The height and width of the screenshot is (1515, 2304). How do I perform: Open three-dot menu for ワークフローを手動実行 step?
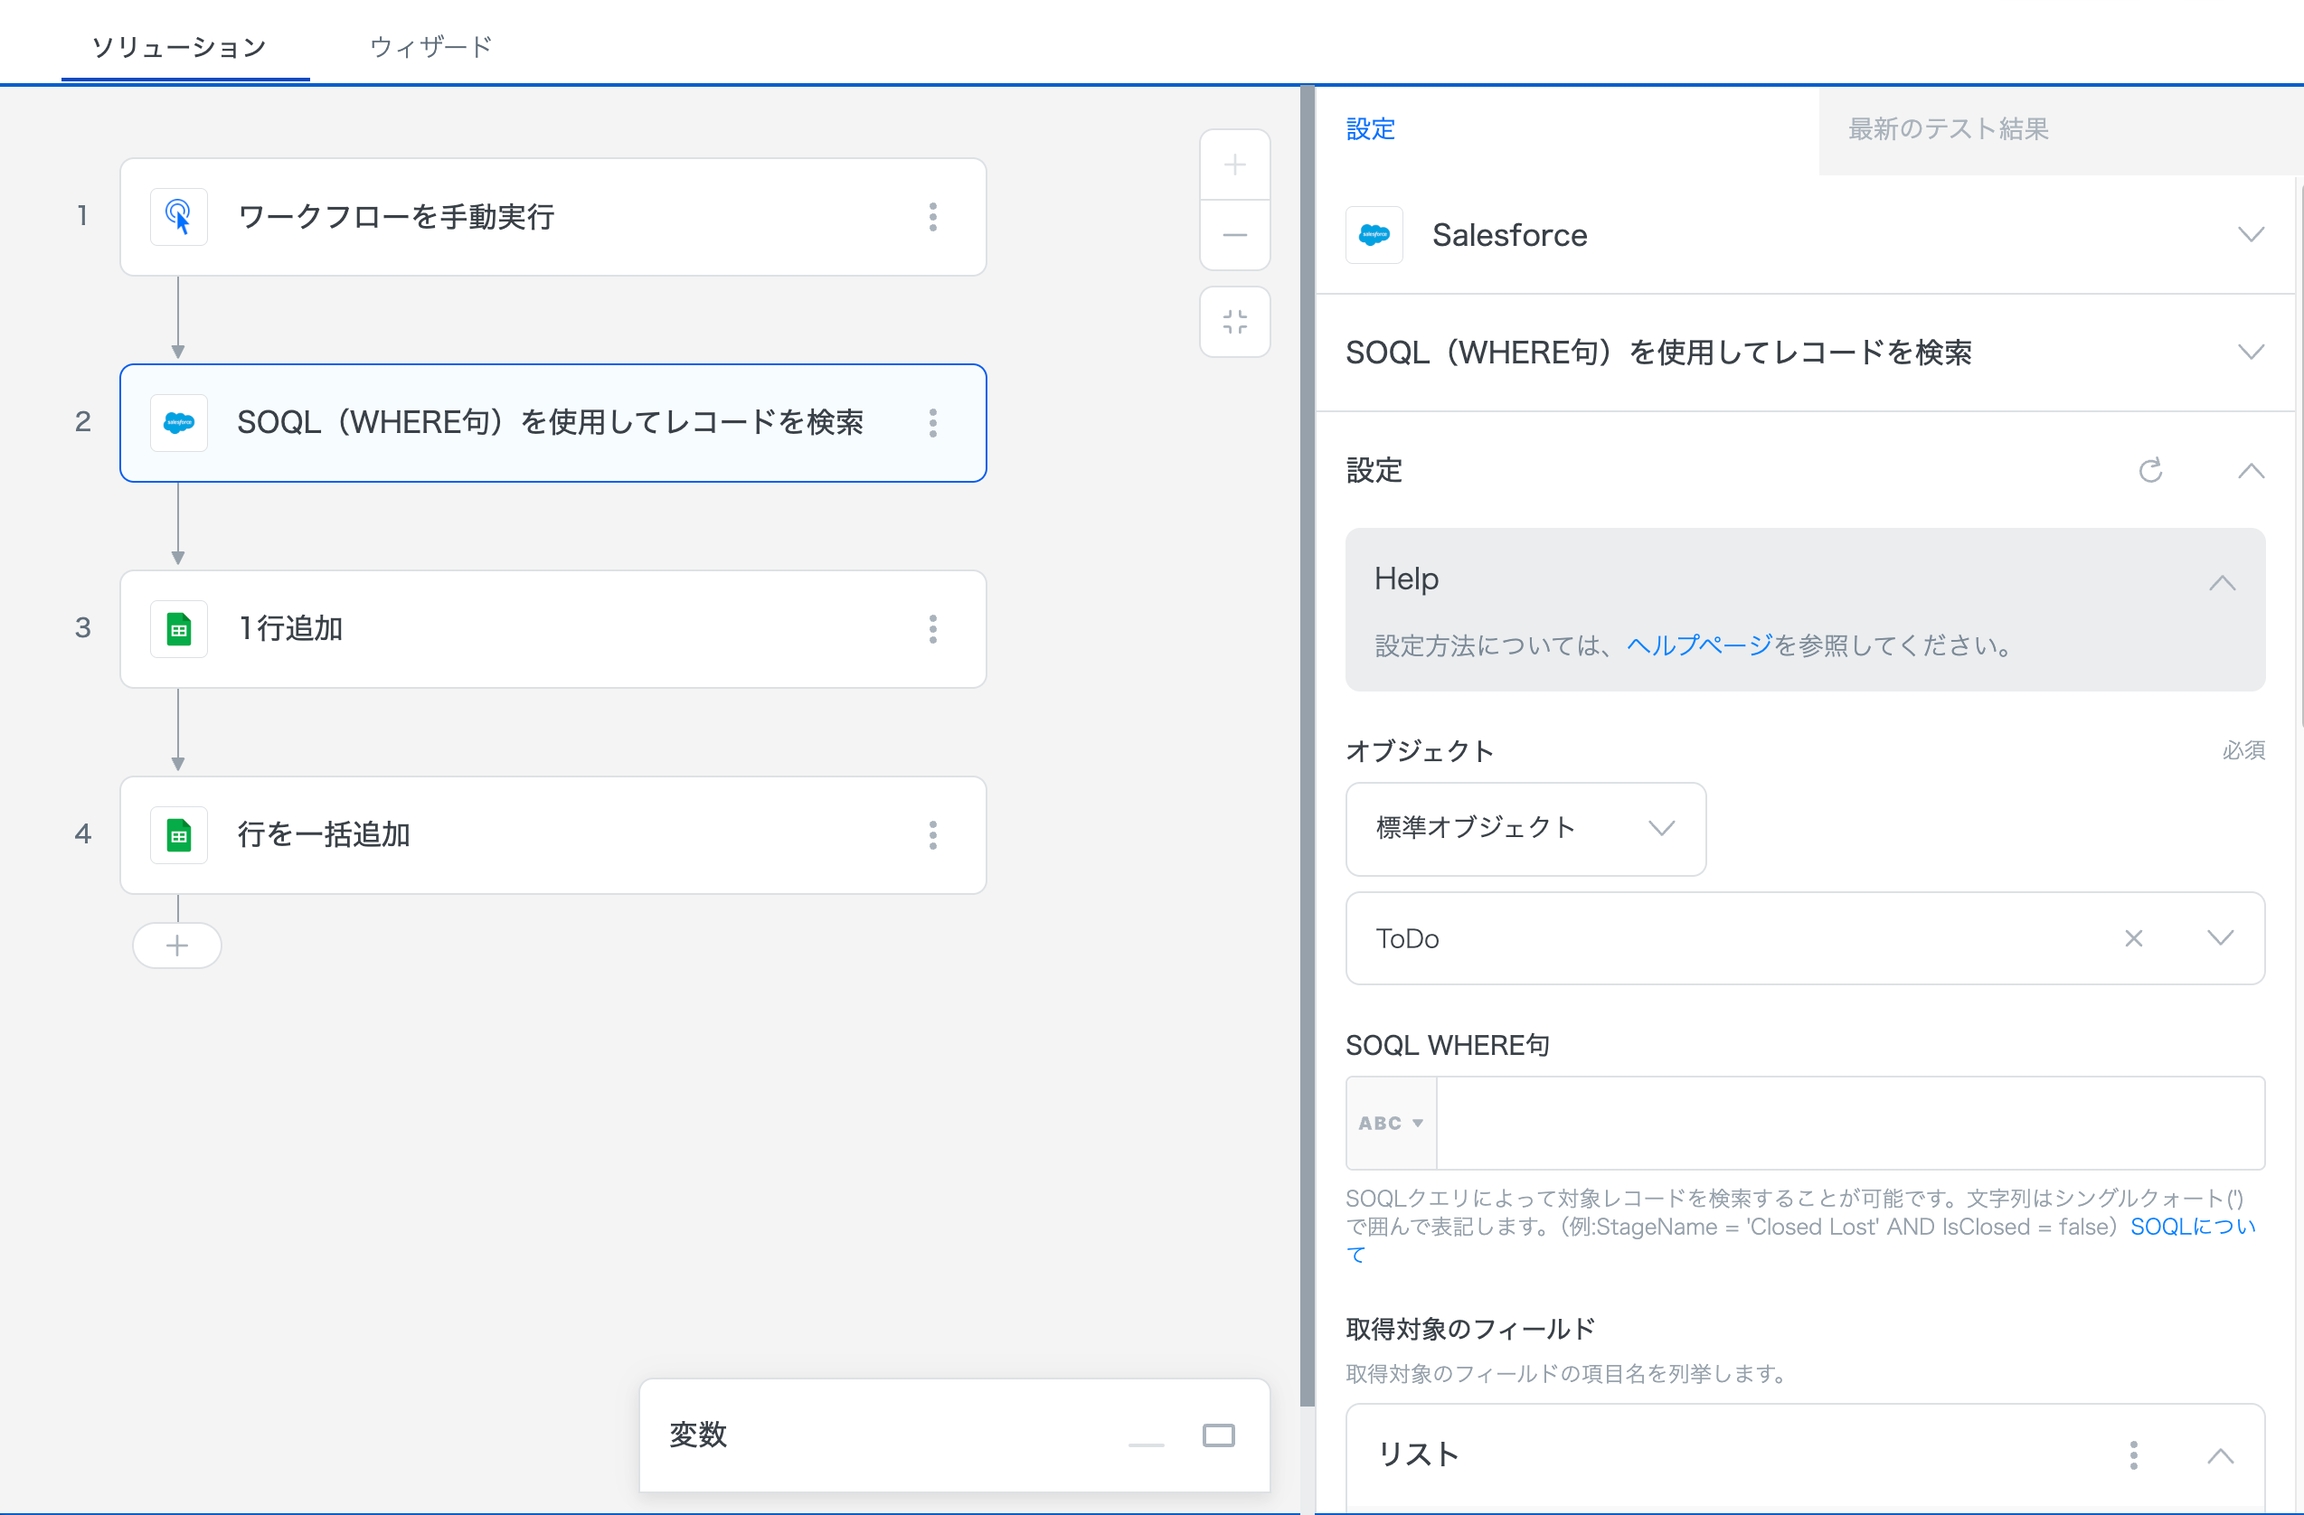tap(932, 217)
